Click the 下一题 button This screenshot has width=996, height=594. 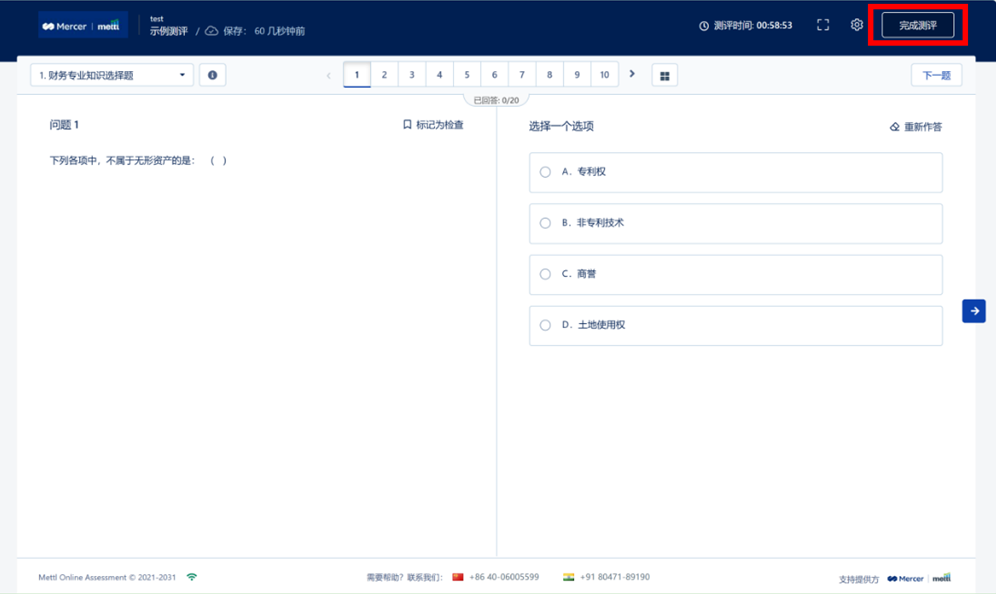(x=936, y=75)
